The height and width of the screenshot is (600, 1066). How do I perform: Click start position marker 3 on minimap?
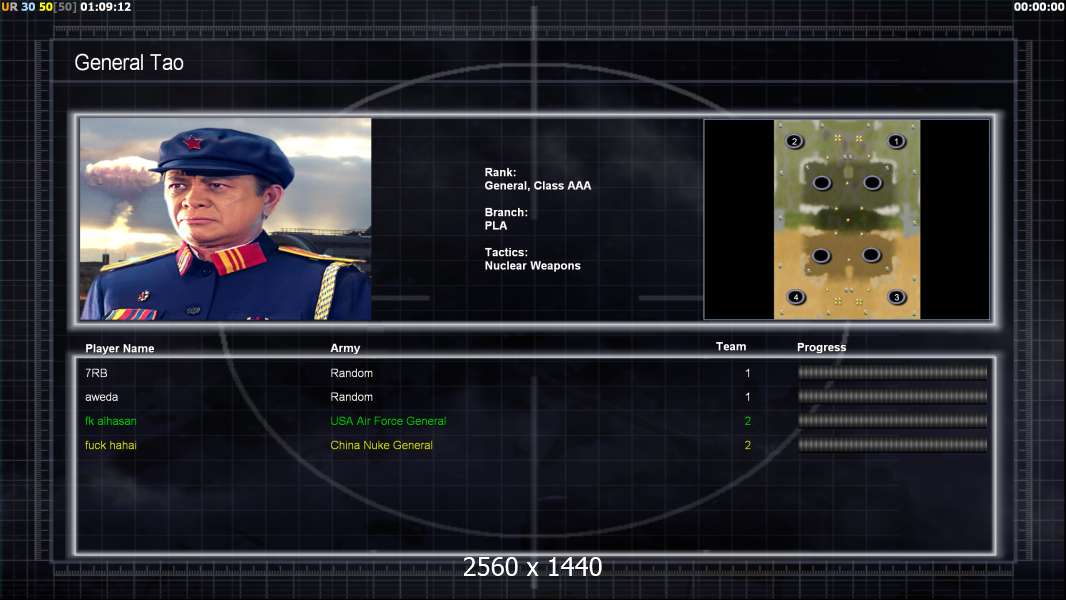pyautogui.click(x=897, y=297)
